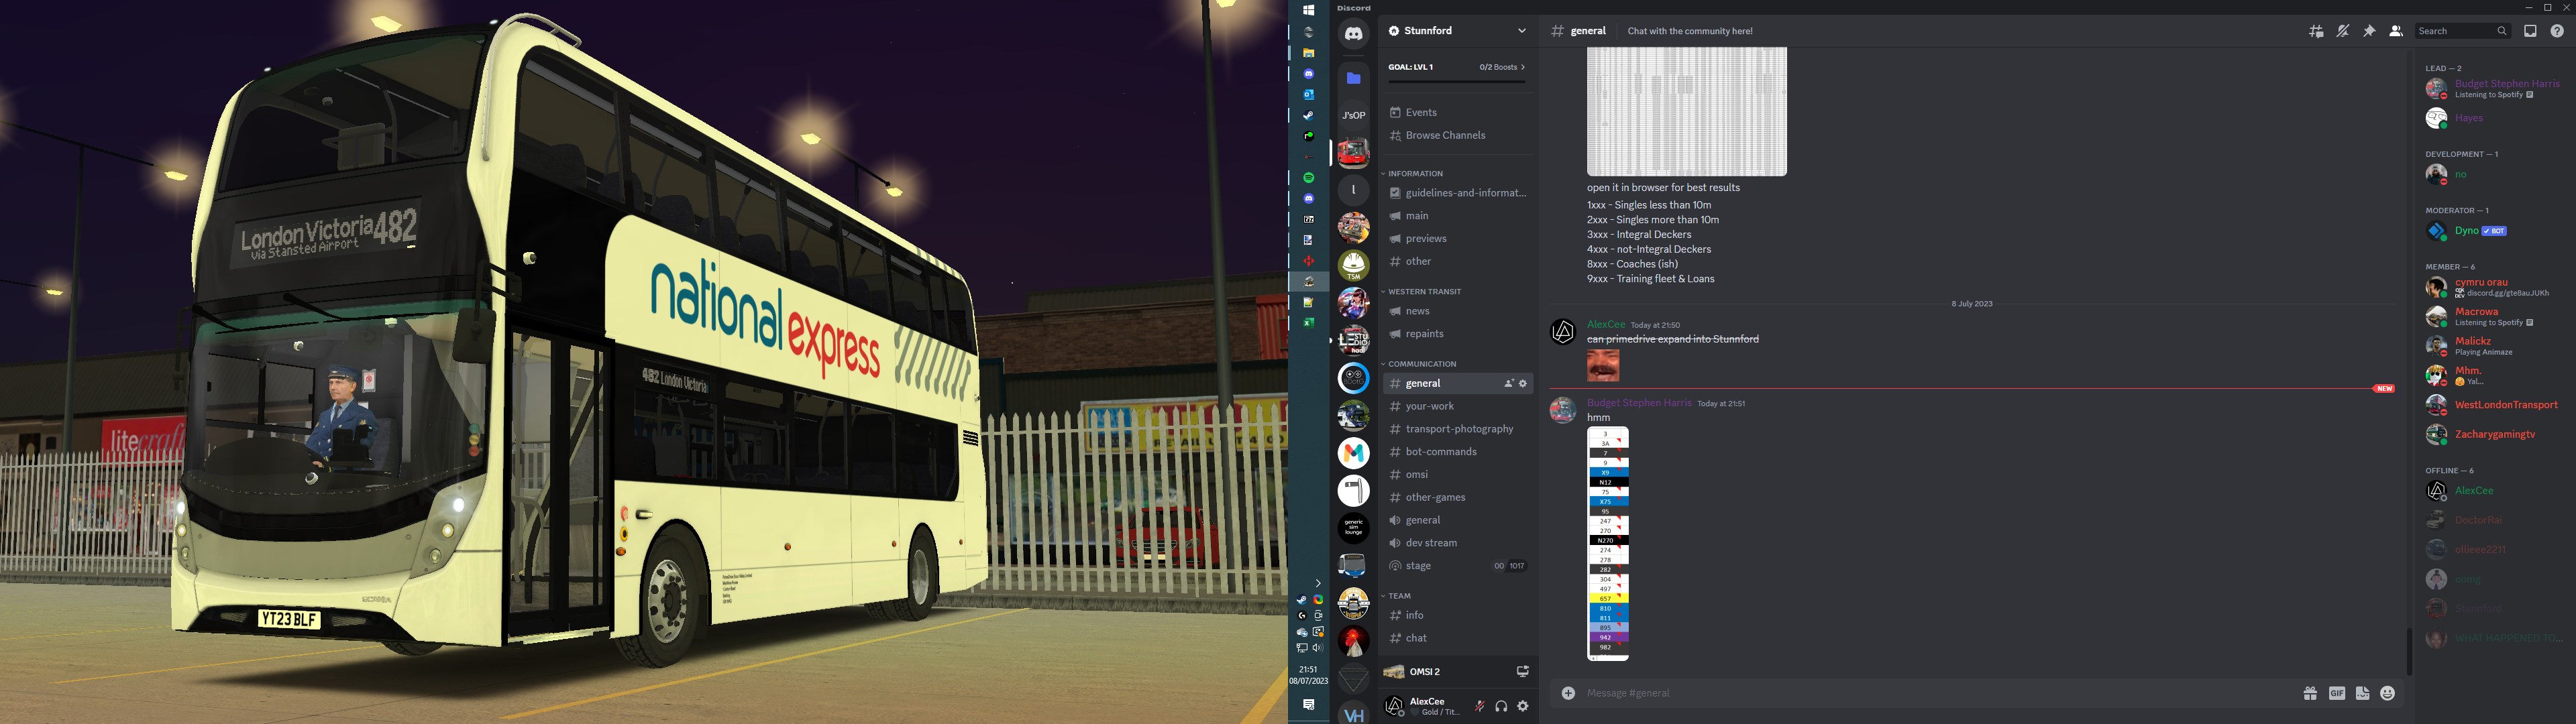Toggle the member list visibility

(x=2396, y=31)
